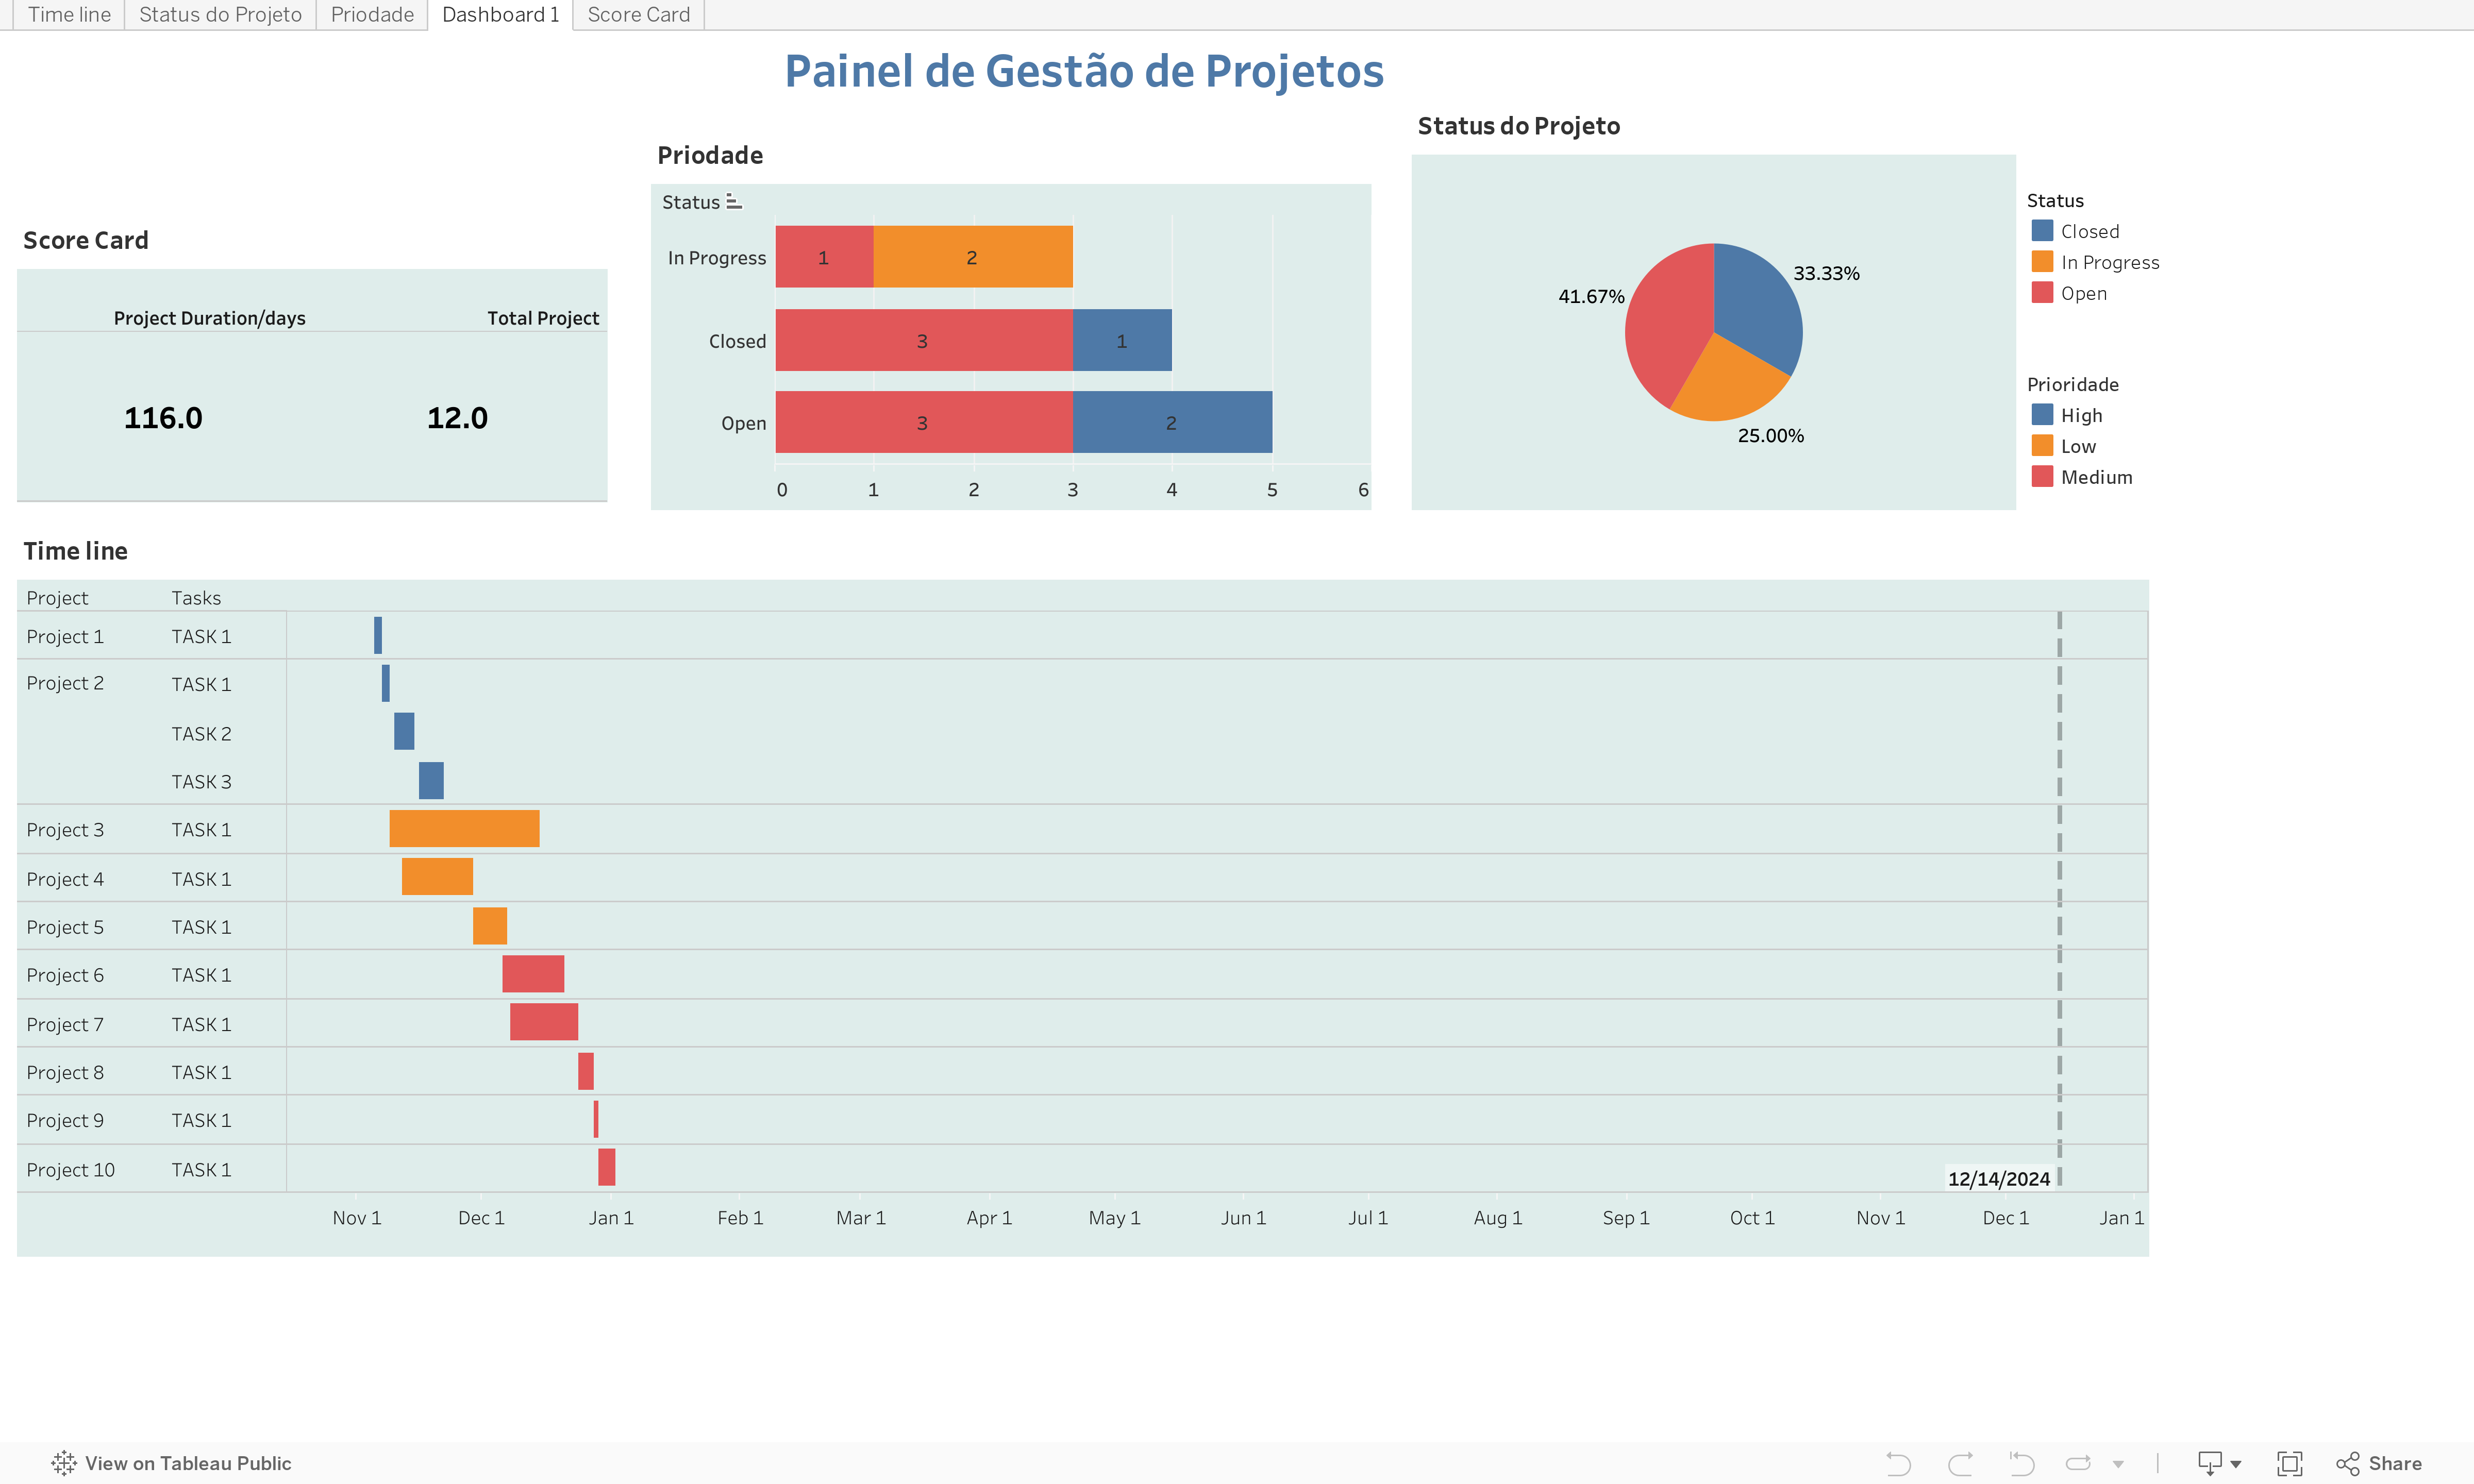Image resolution: width=2474 pixels, height=1484 pixels.
Task: Click the Project 1 row label
Action: coord(65,637)
